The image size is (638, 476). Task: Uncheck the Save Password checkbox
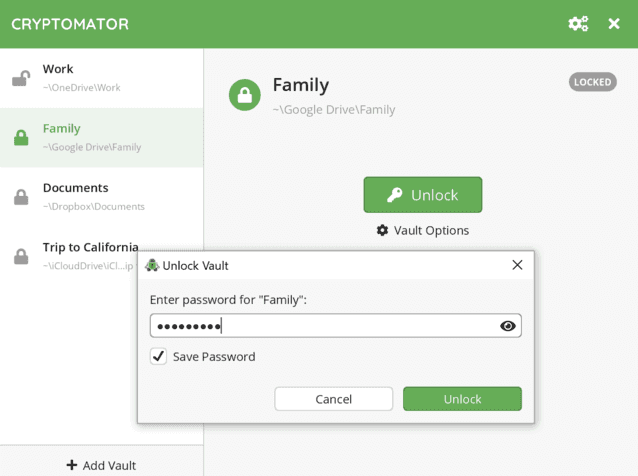pos(158,356)
